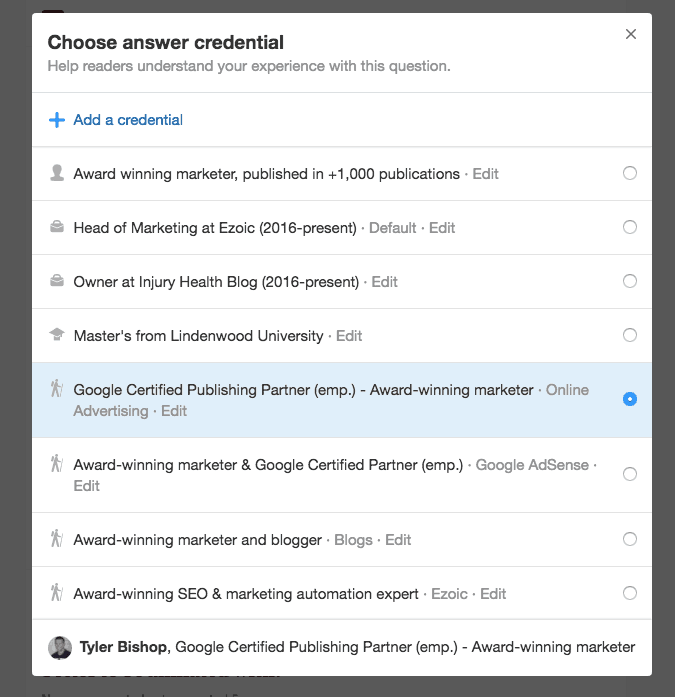
Task: Edit the Master's from Lindenwood University credential
Action: (349, 336)
